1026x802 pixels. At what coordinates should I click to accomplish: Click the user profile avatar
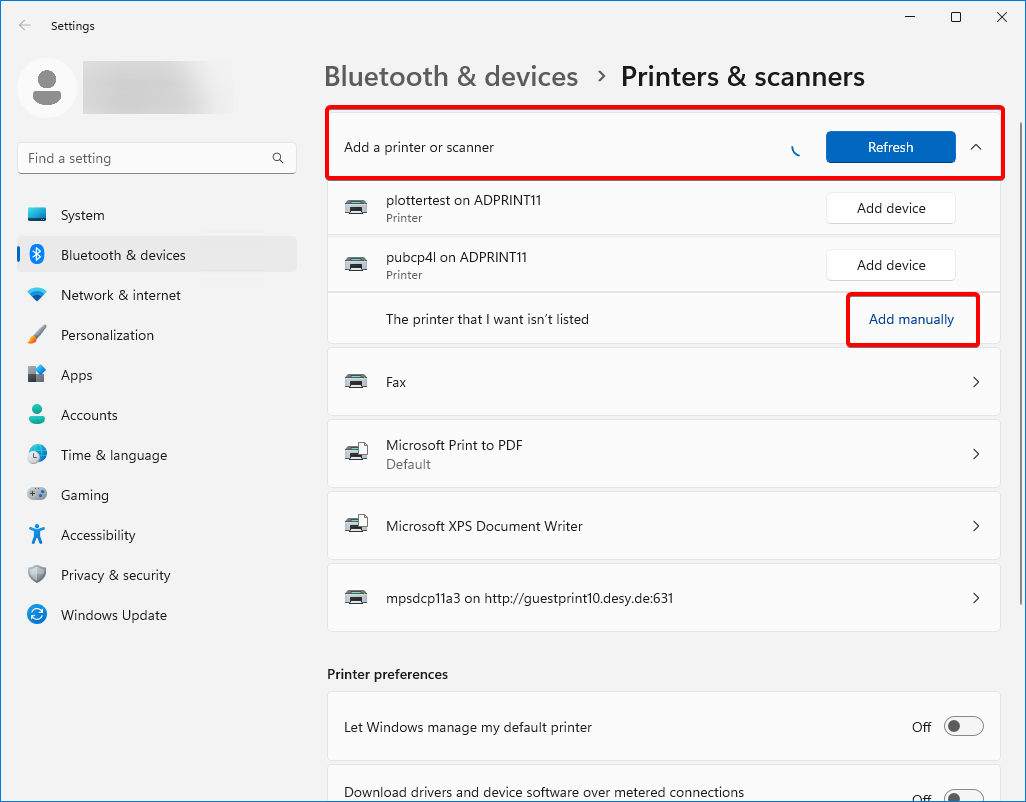pos(47,88)
